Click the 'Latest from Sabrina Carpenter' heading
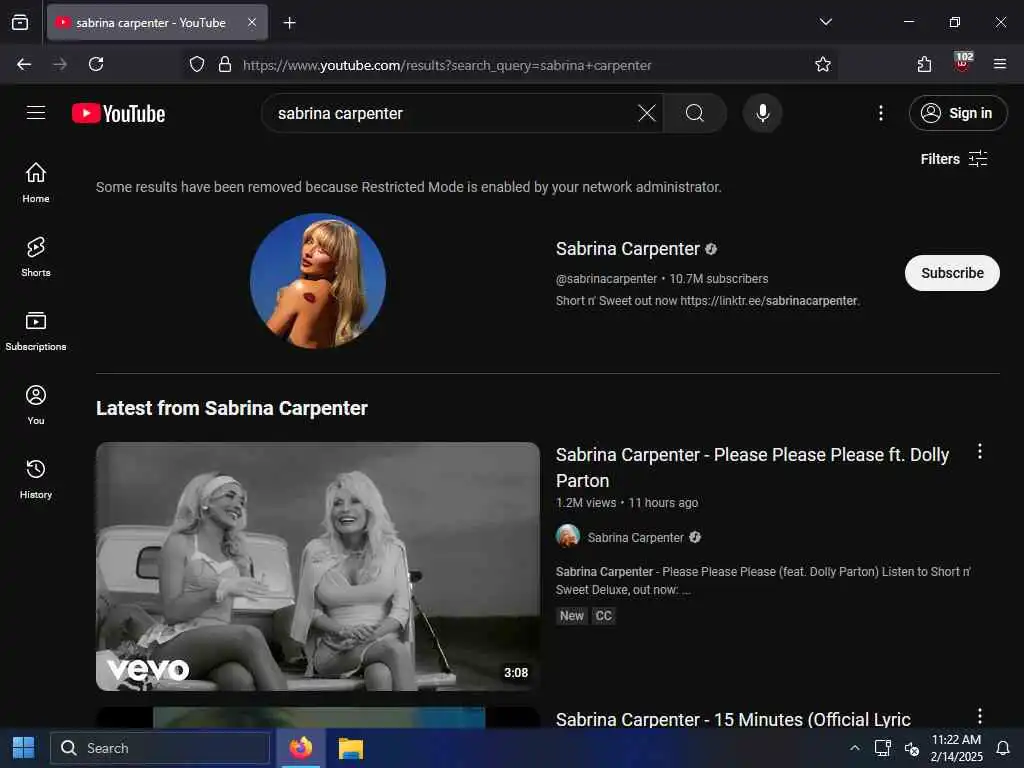 point(232,408)
